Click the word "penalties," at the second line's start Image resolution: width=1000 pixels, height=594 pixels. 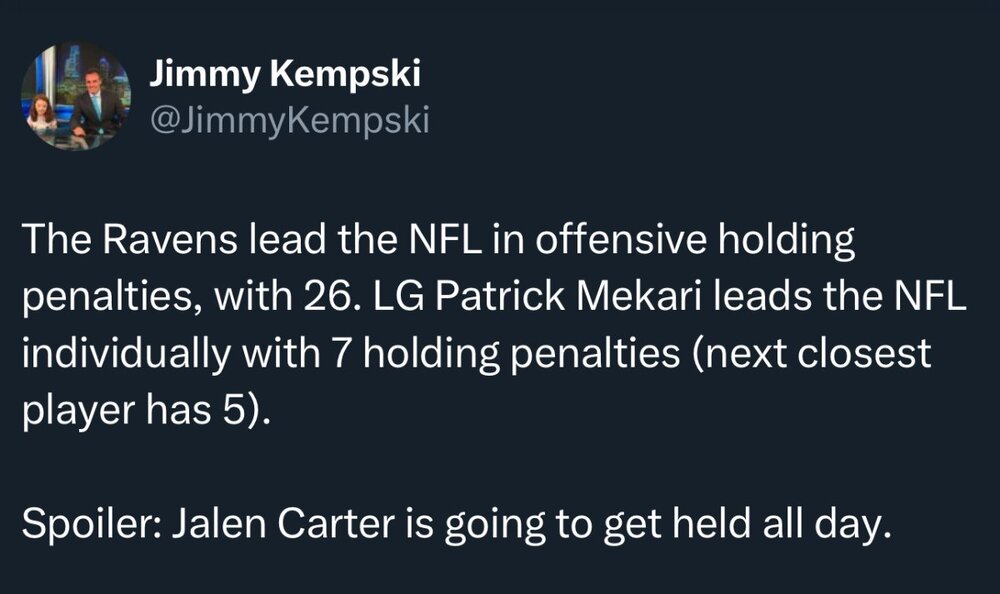point(108,297)
